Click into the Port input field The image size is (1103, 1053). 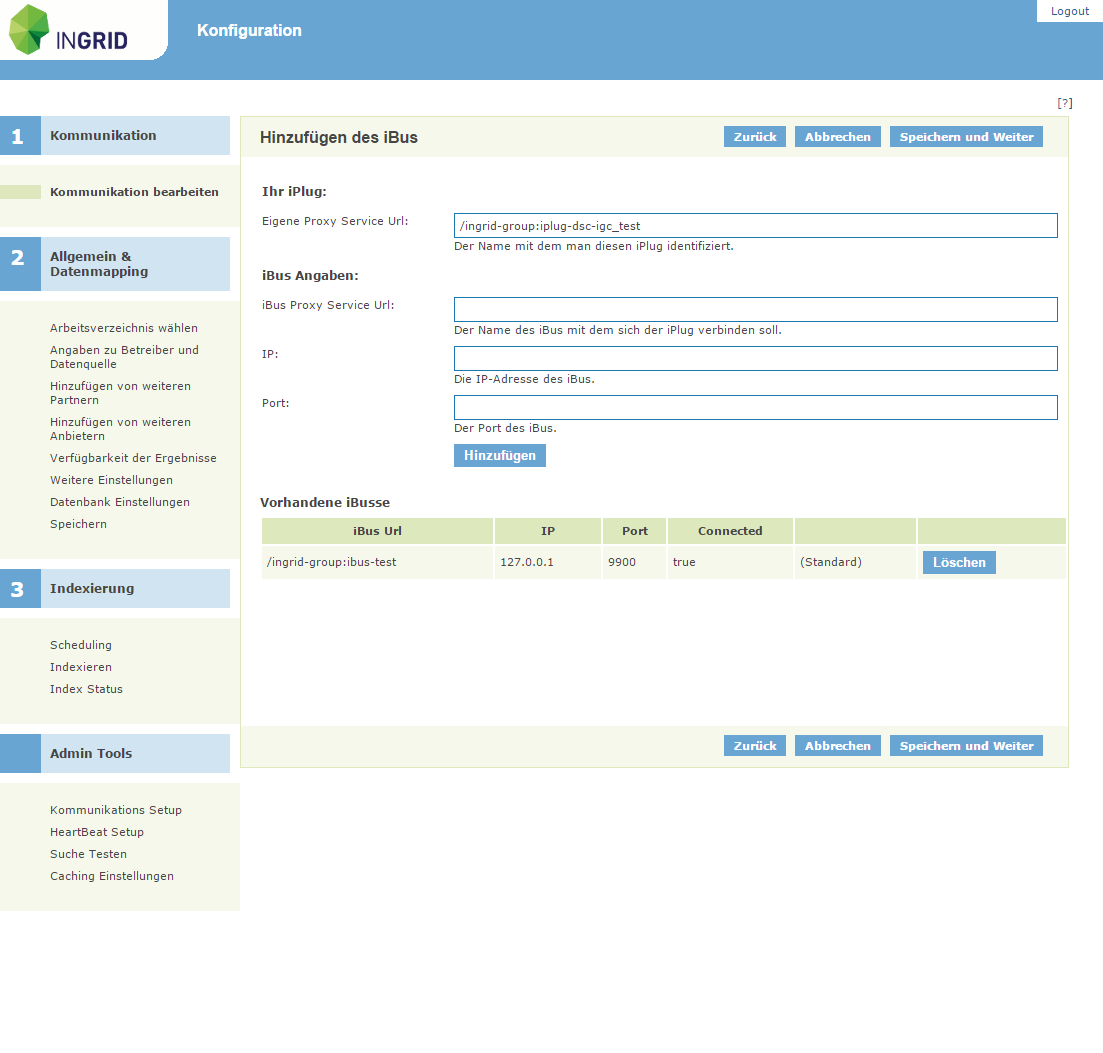pyautogui.click(x=755, y=408)
